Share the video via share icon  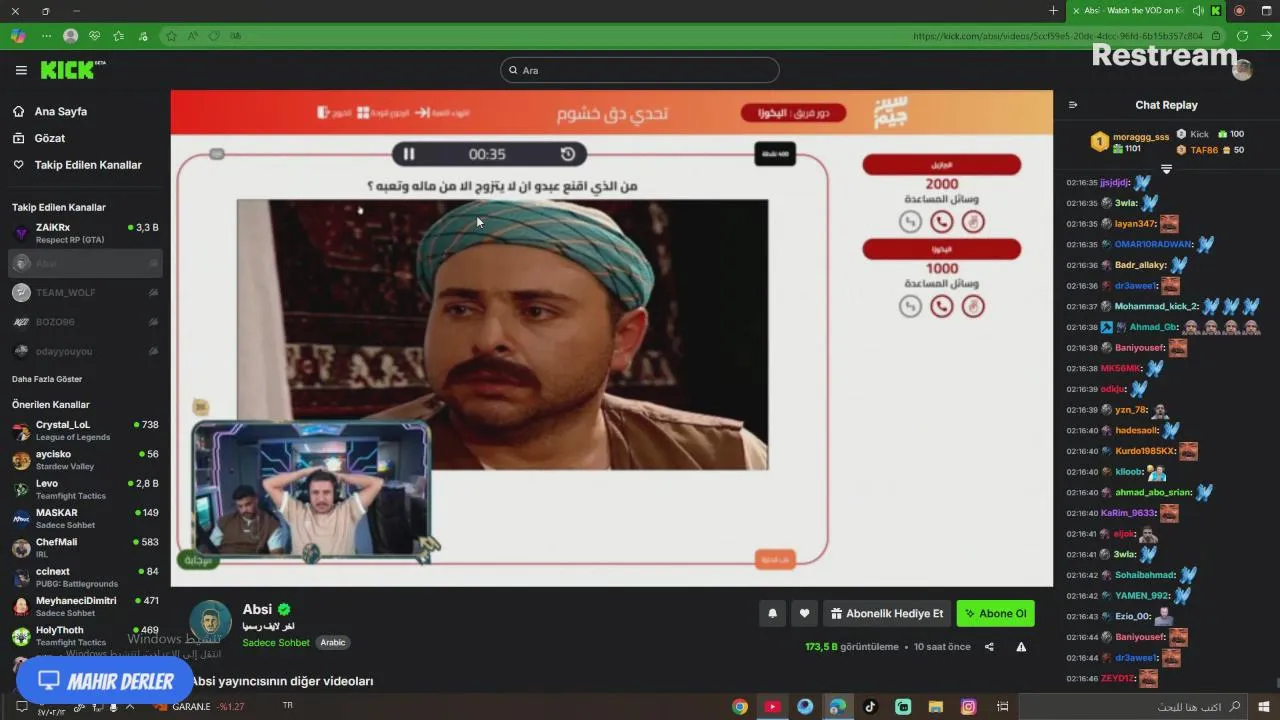(x=989, y=647)
